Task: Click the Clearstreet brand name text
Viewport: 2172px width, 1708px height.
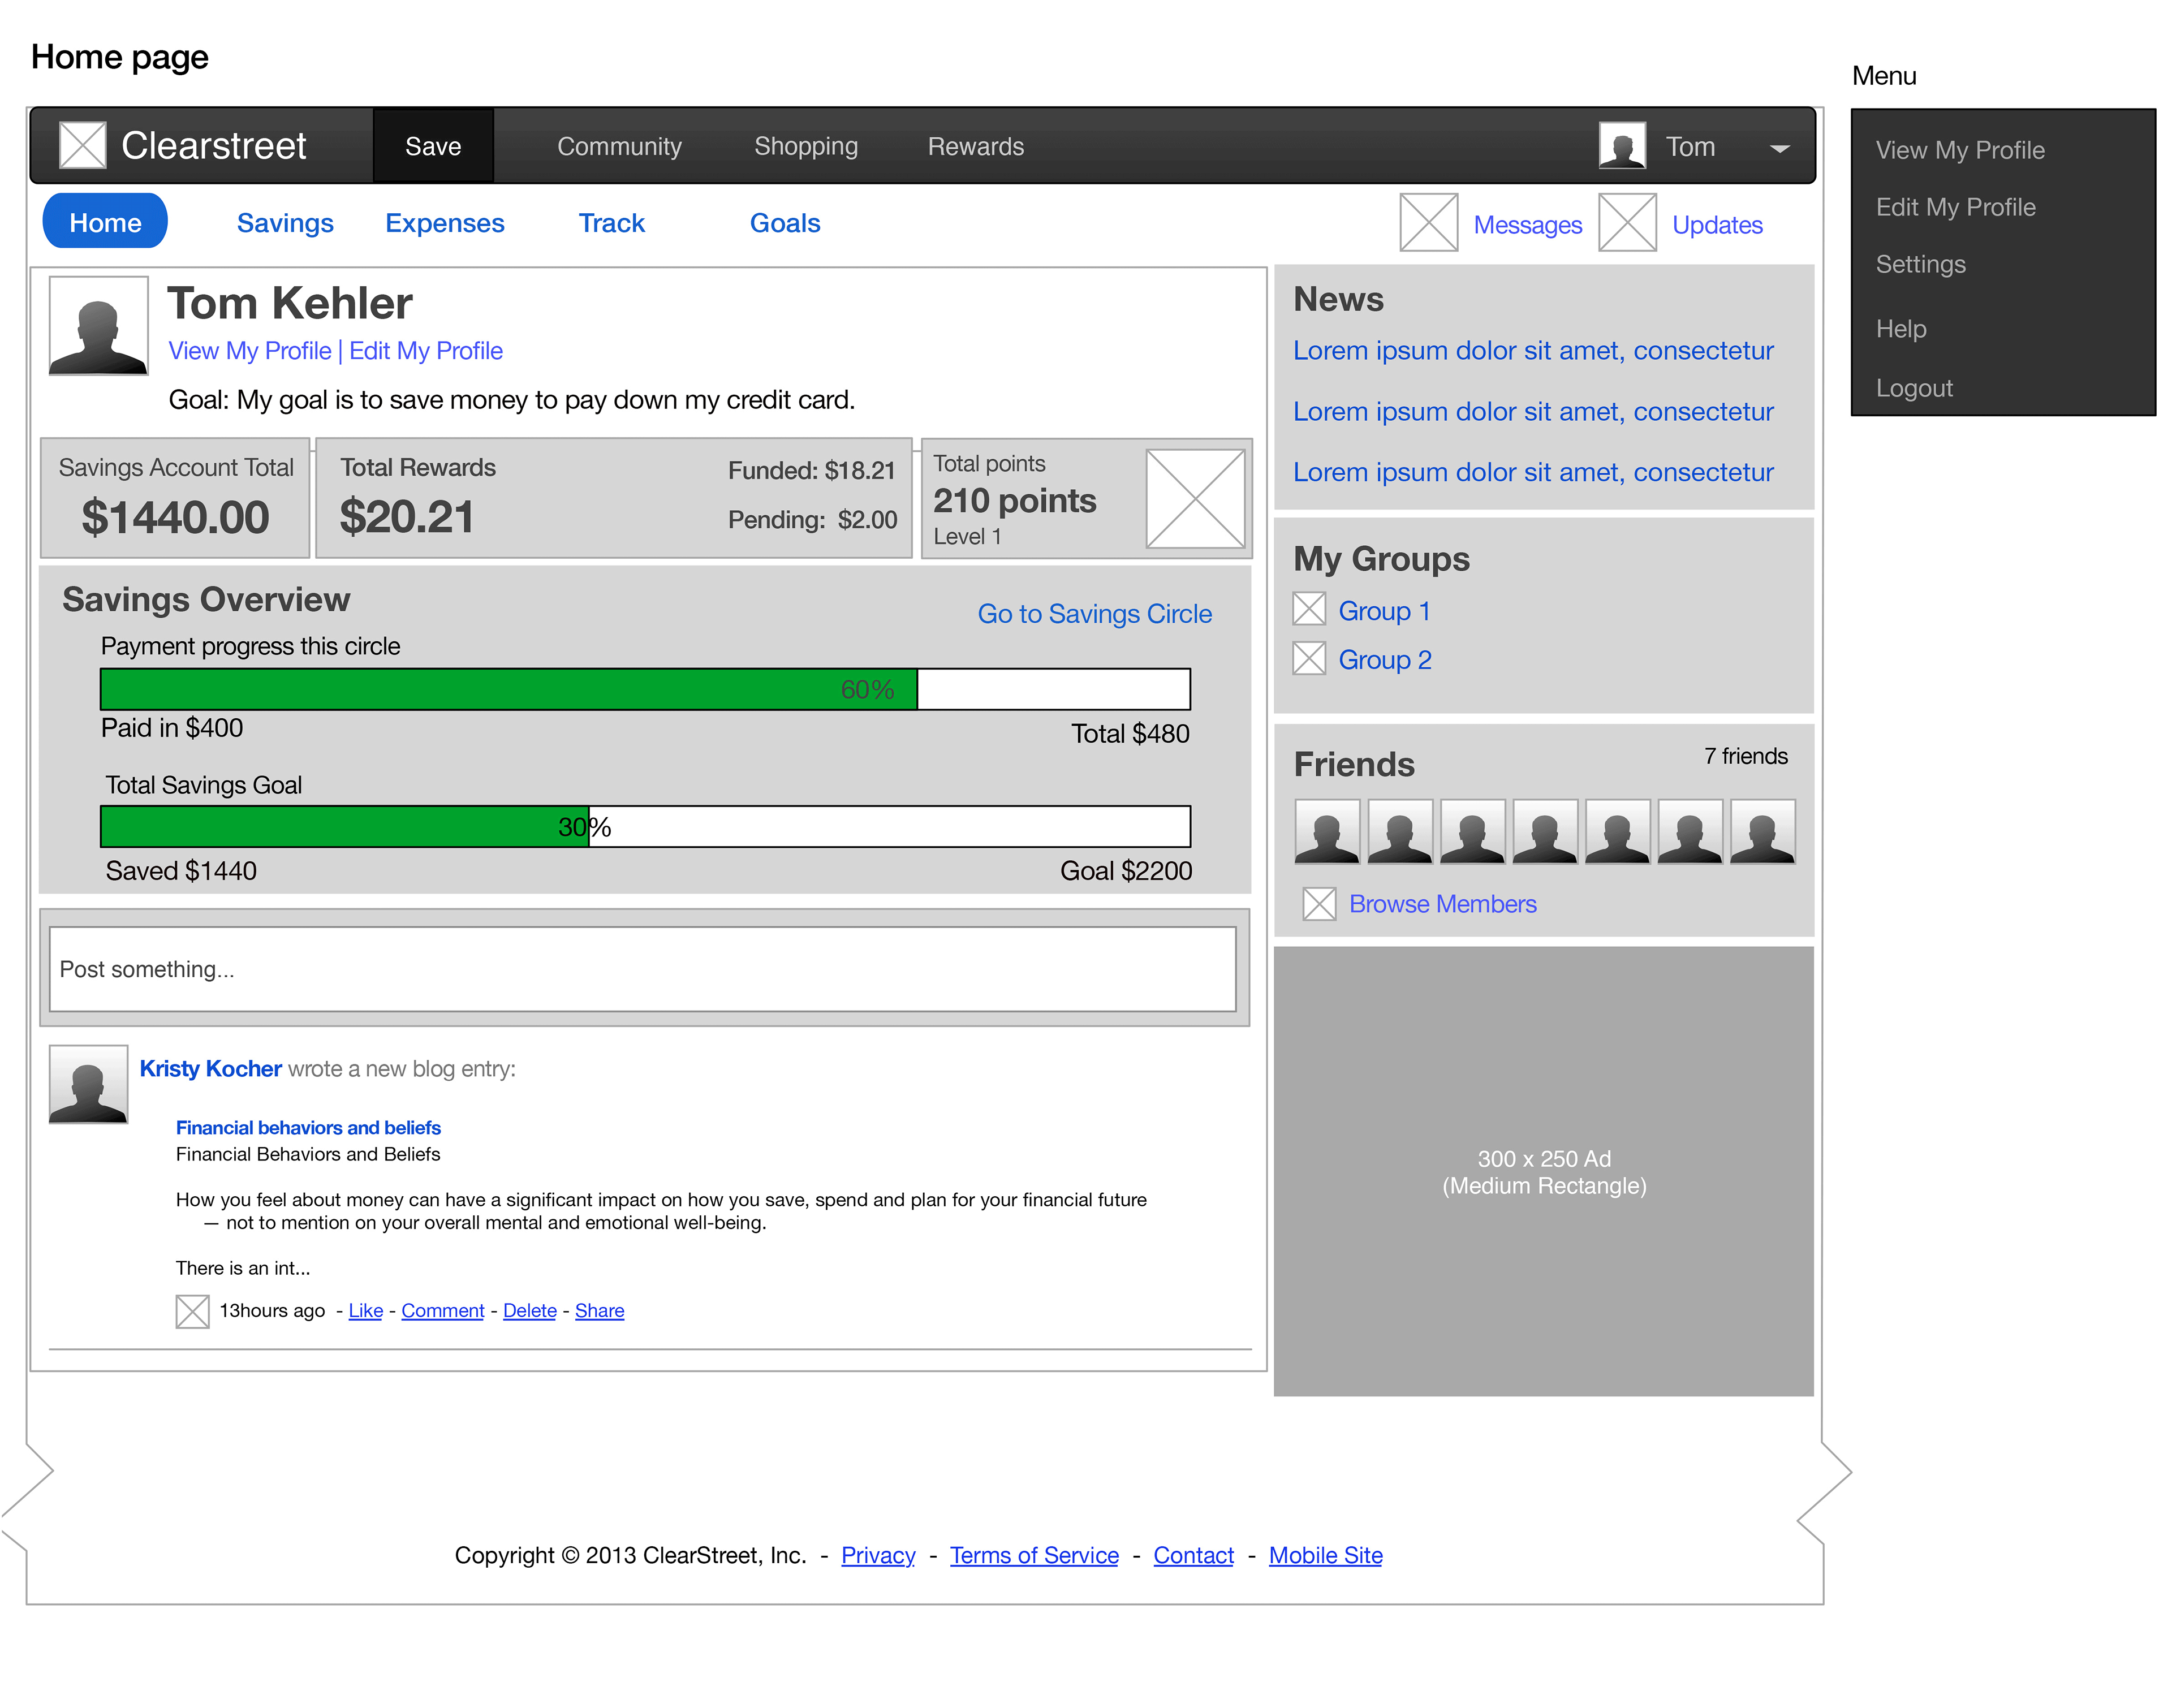Action: coord(214,146)
